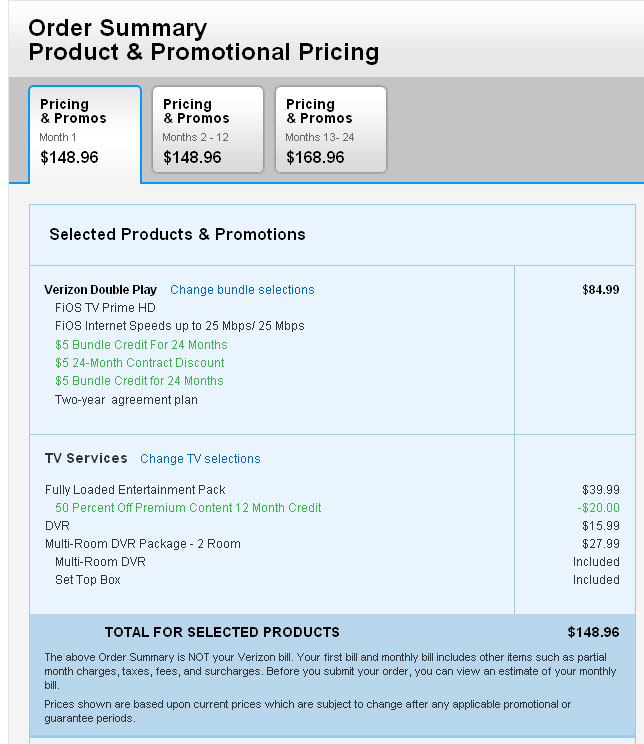Switch to the Months 2 - 12 pricing tab
This screenshot has height=744, width=644.
(x=207, y=130)
